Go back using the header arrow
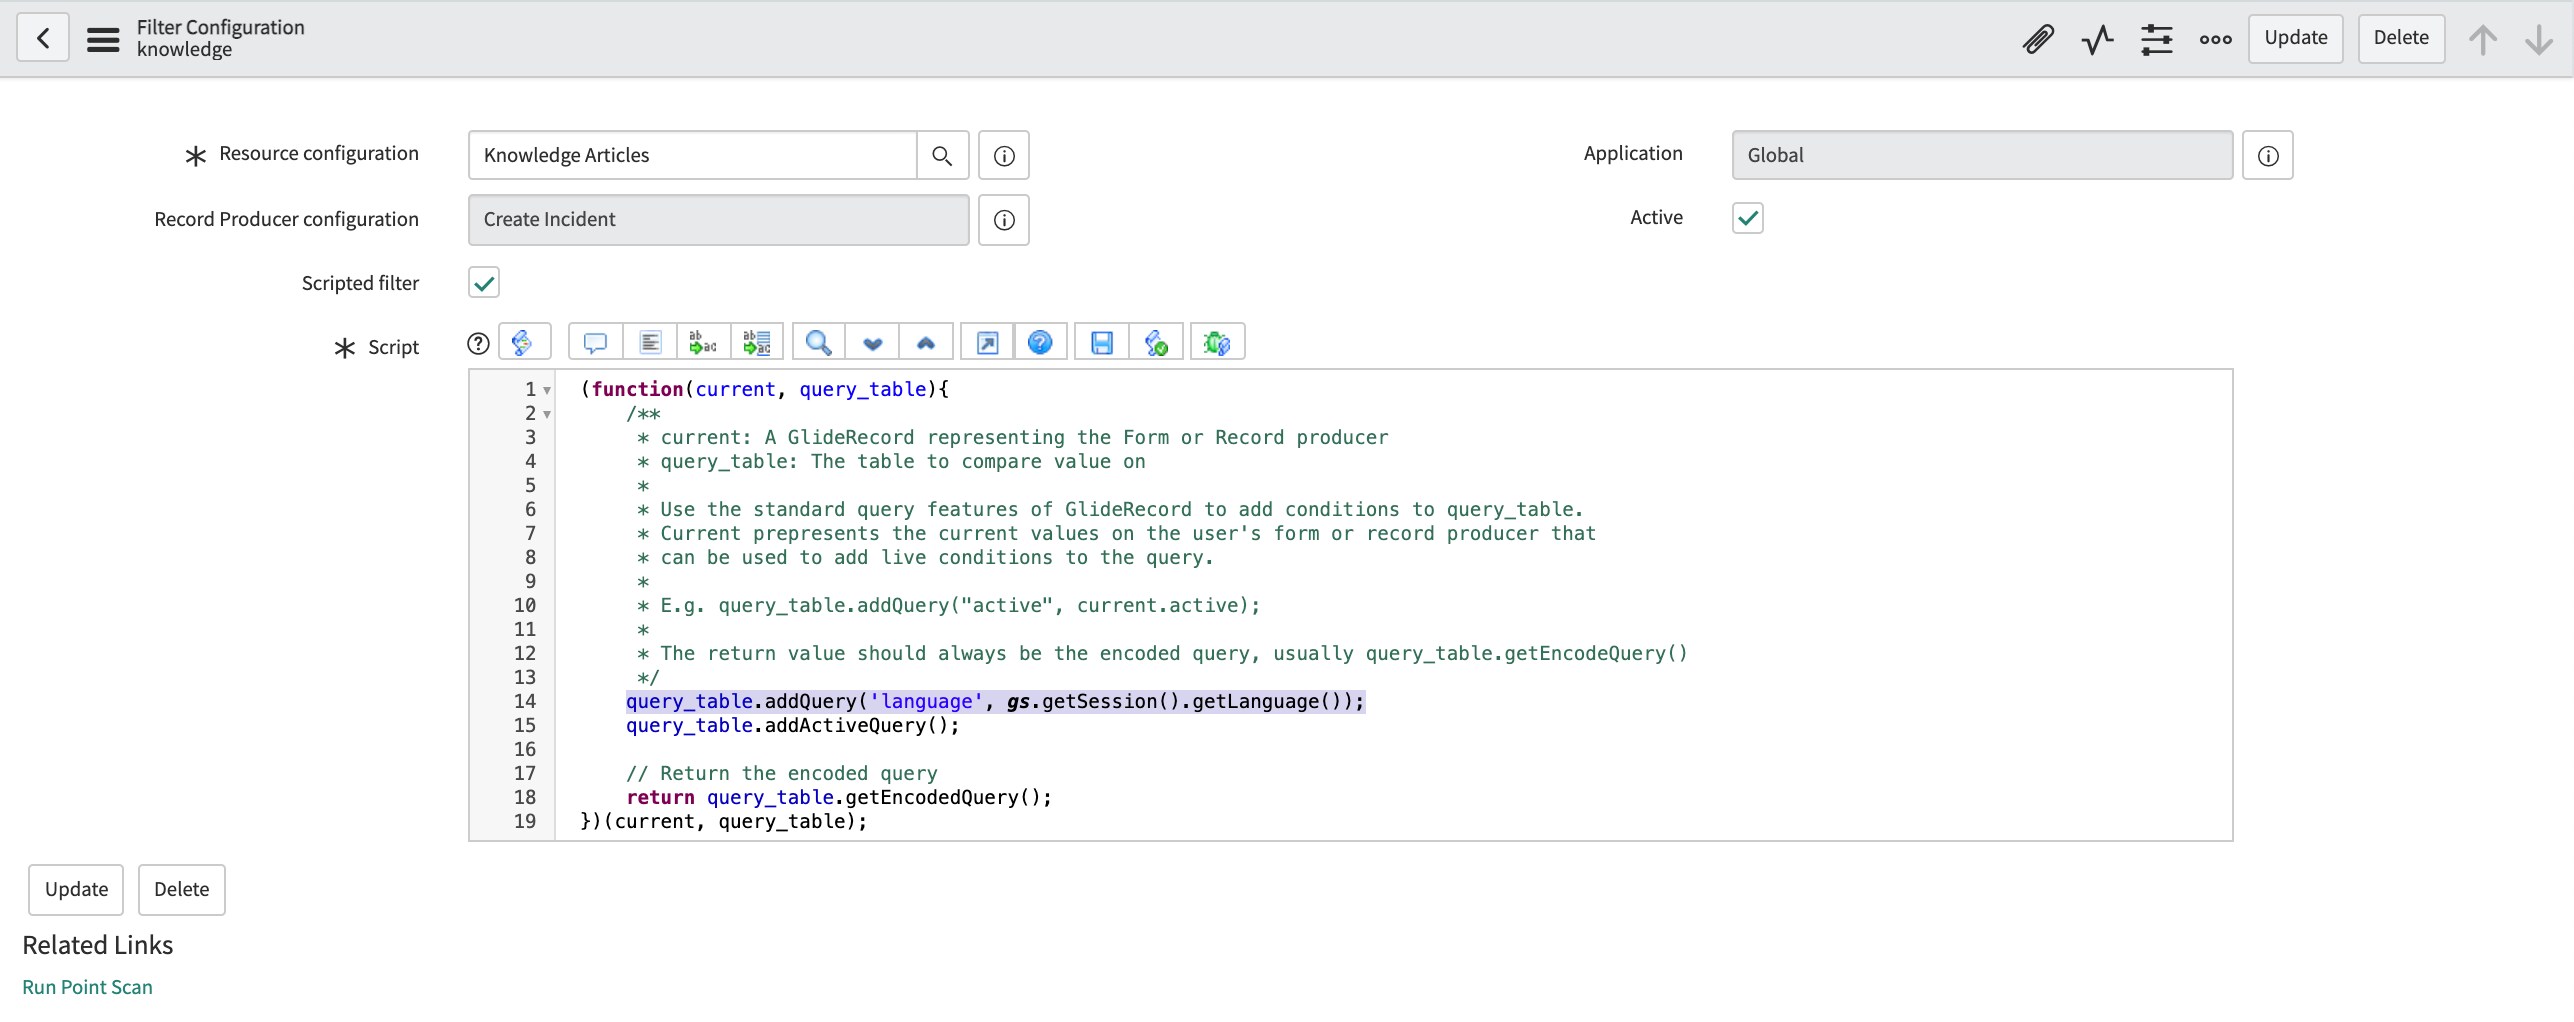 tap(43, 38)
